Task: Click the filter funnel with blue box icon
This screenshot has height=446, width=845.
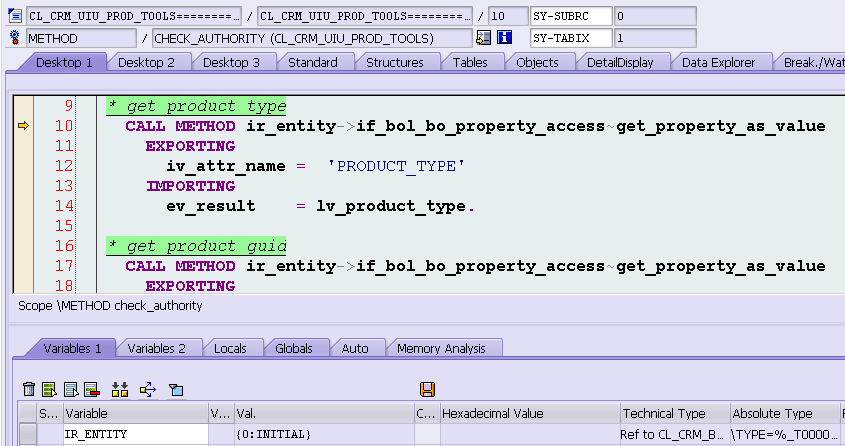Action: [176, 389]
